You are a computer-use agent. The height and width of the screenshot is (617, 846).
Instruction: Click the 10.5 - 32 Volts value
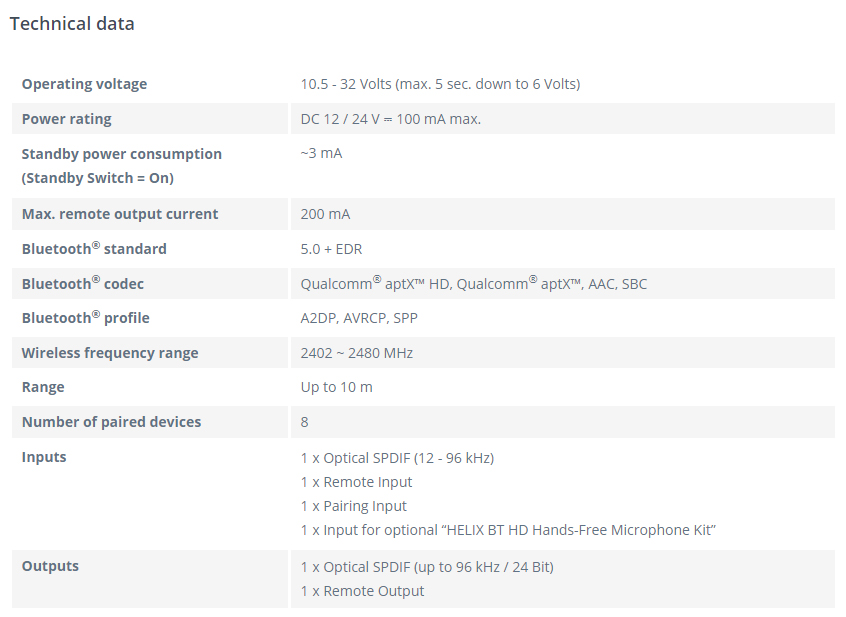tap(440, 84)
